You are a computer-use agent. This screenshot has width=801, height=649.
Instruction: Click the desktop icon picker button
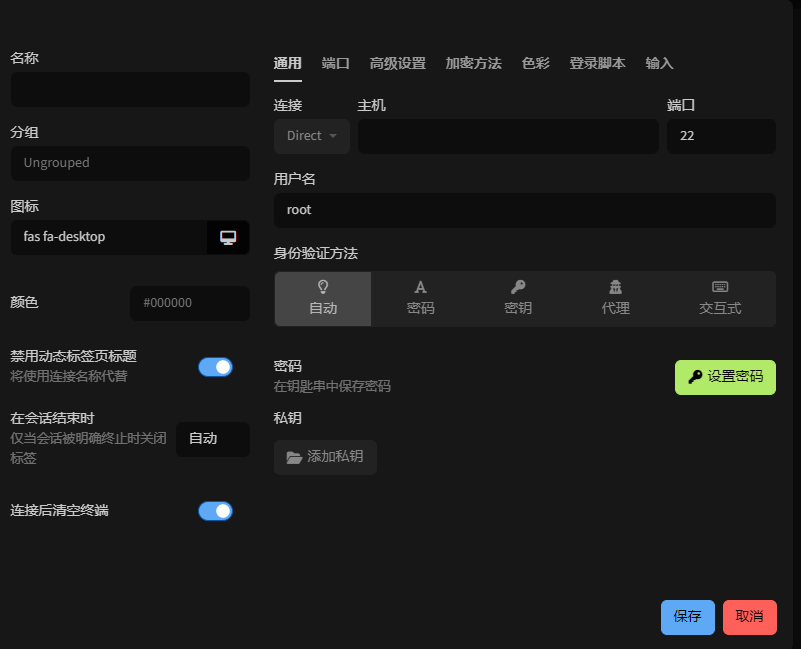click(228, 237)
